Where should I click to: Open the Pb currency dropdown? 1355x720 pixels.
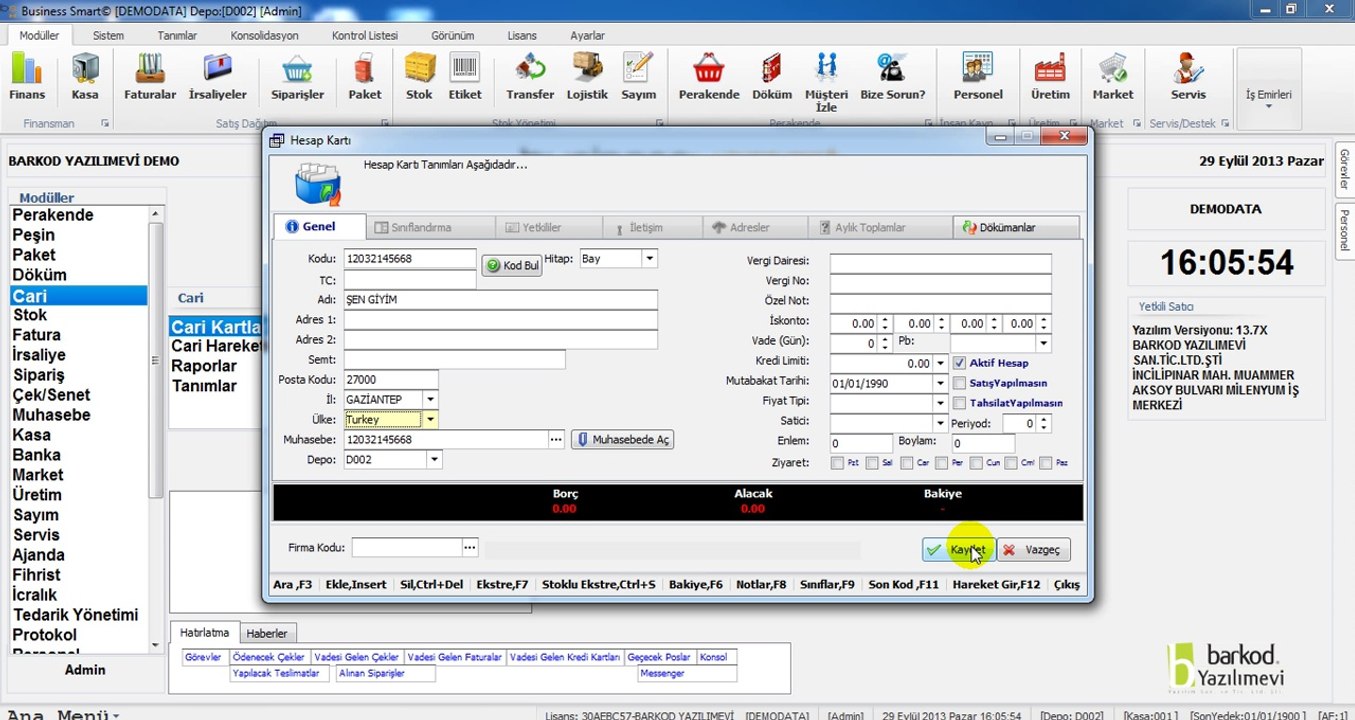1044,343
